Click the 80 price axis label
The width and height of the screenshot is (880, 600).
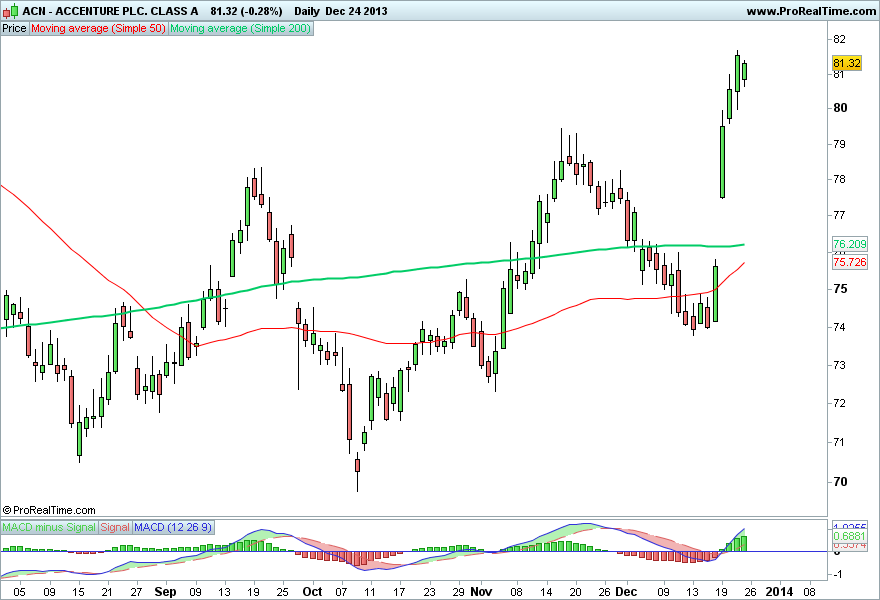[x=840, y=108]
